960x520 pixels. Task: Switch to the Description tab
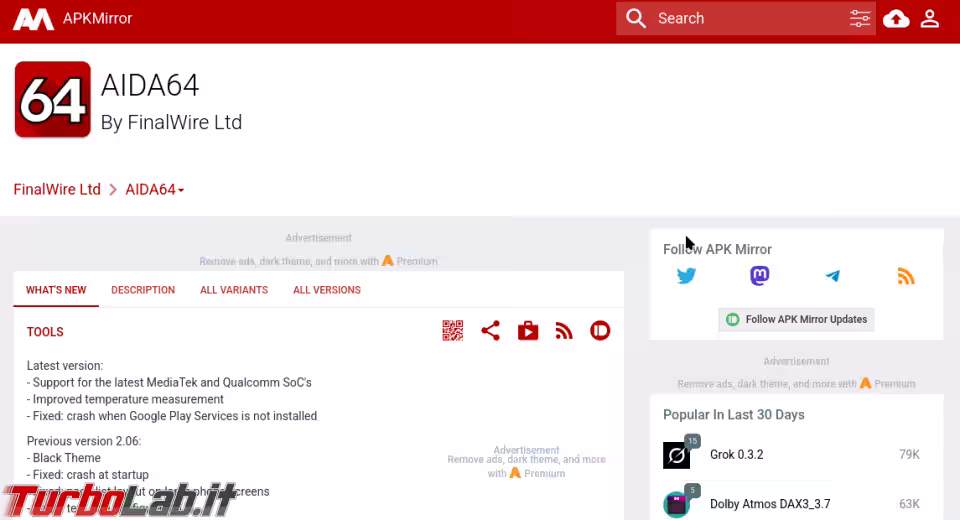(143, 290)
